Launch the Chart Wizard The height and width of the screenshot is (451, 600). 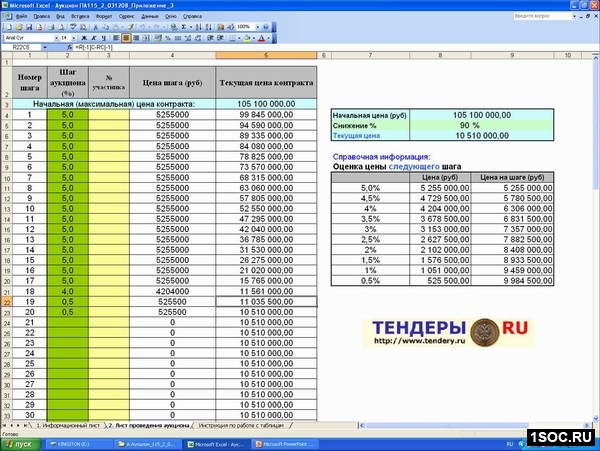coord(221,27)
